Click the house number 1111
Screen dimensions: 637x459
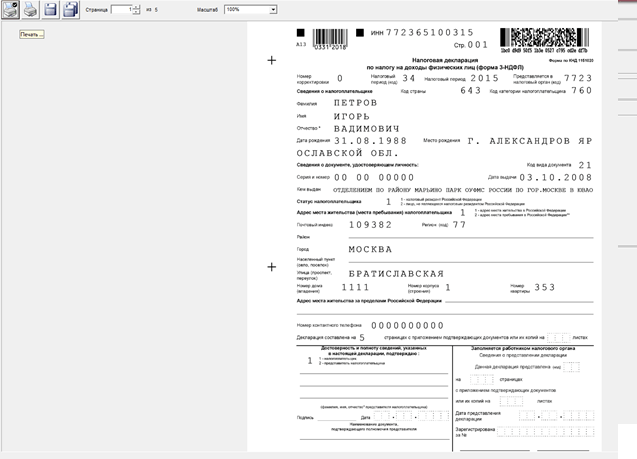355,287
